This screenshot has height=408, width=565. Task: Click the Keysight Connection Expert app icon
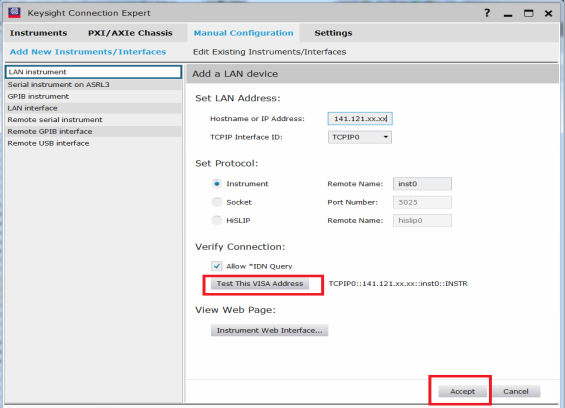tap(14, 13)
